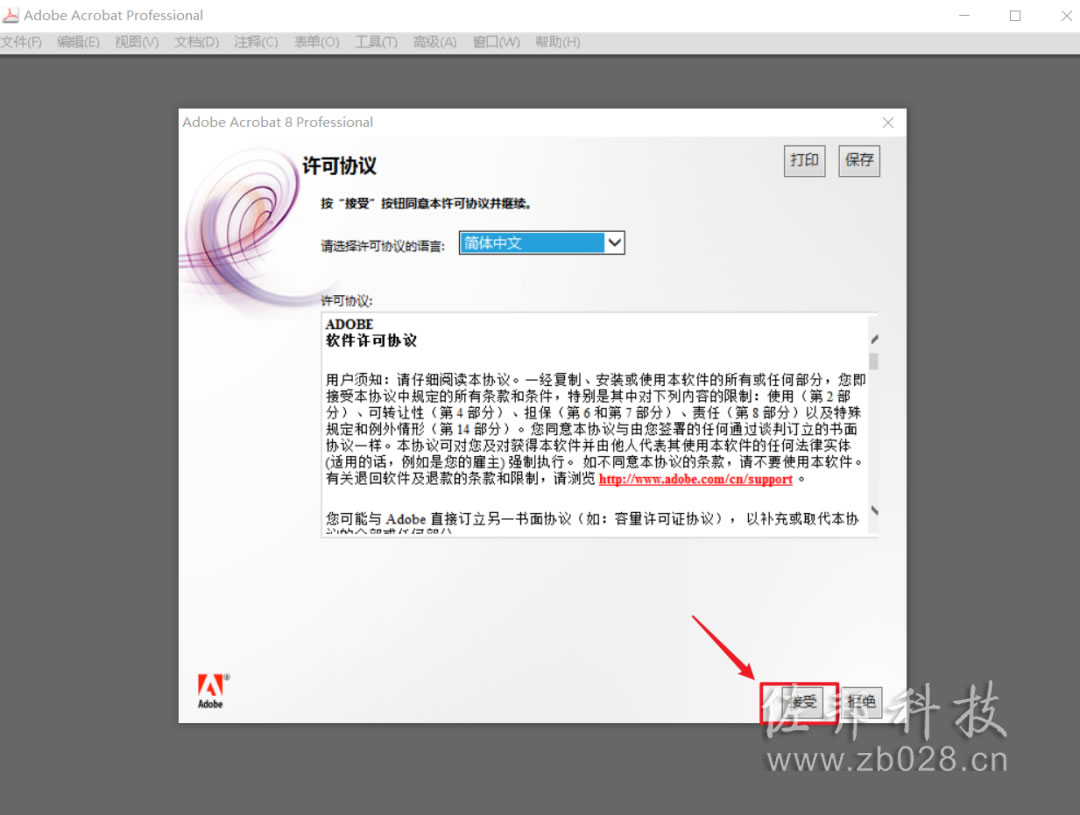
Task: Close the main Adobe Acrobat Professional window
Action: 1066,15
